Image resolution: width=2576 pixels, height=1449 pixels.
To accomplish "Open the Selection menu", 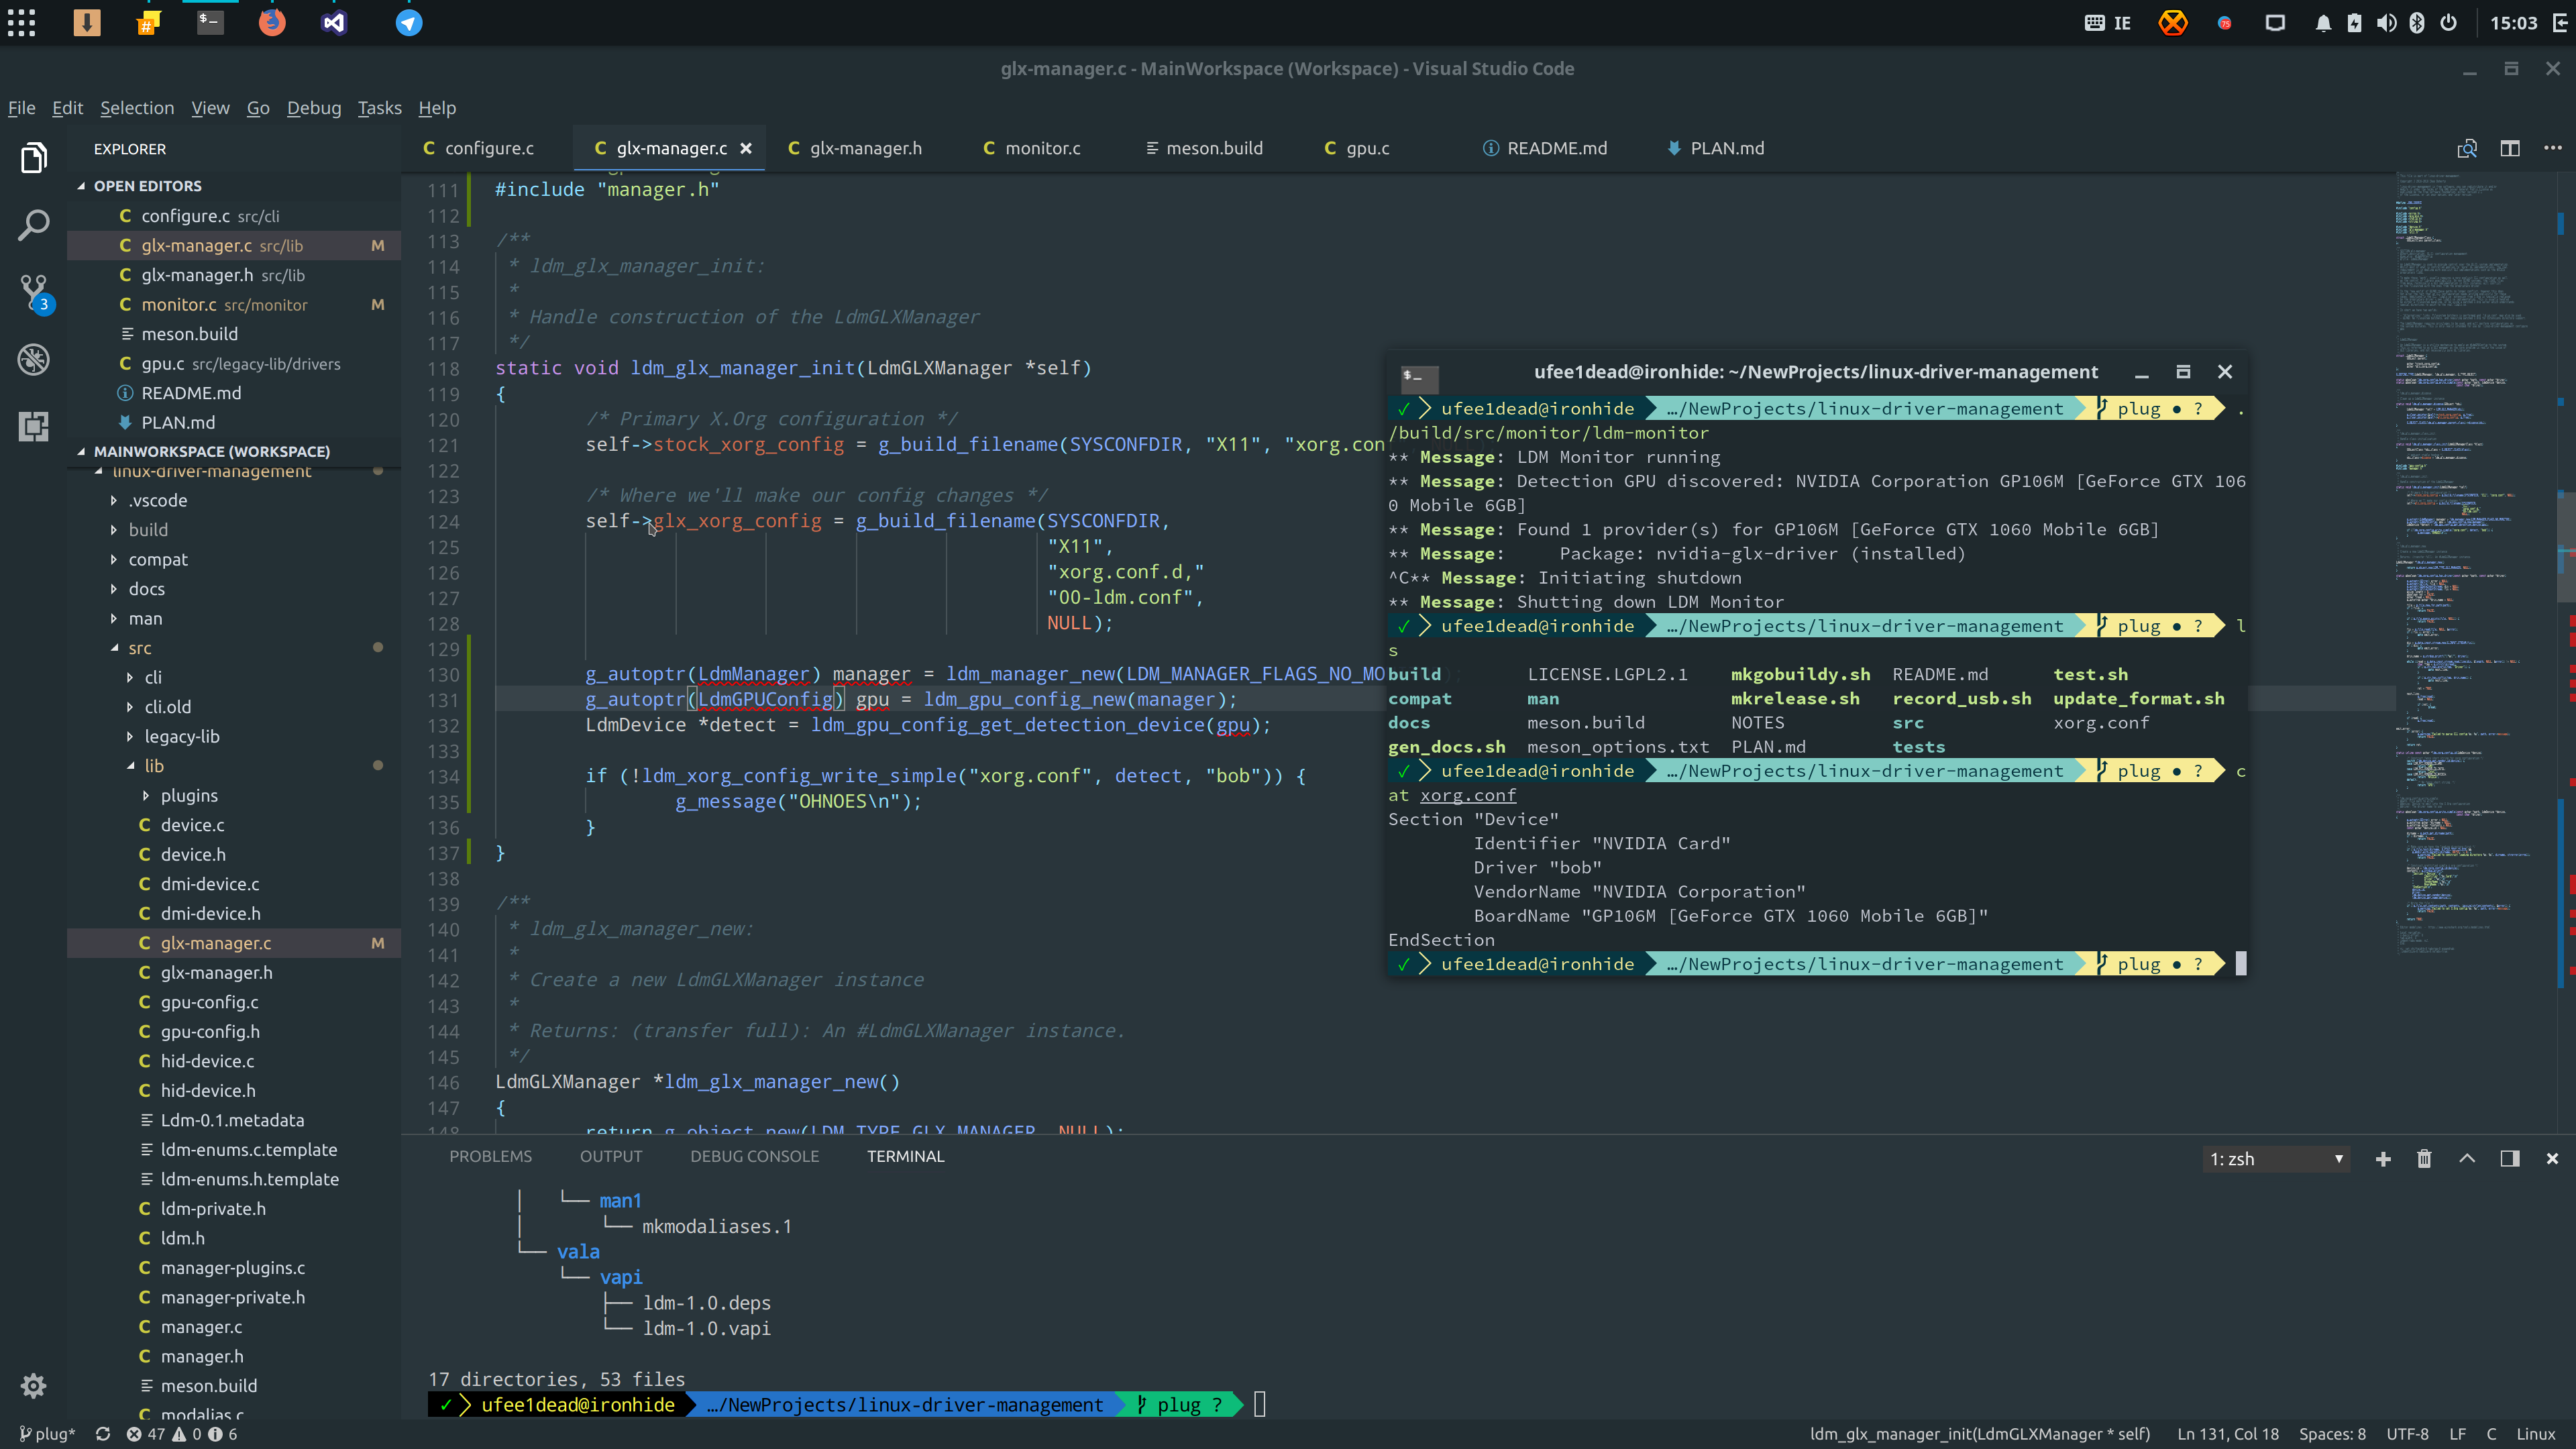I will 137,108.
